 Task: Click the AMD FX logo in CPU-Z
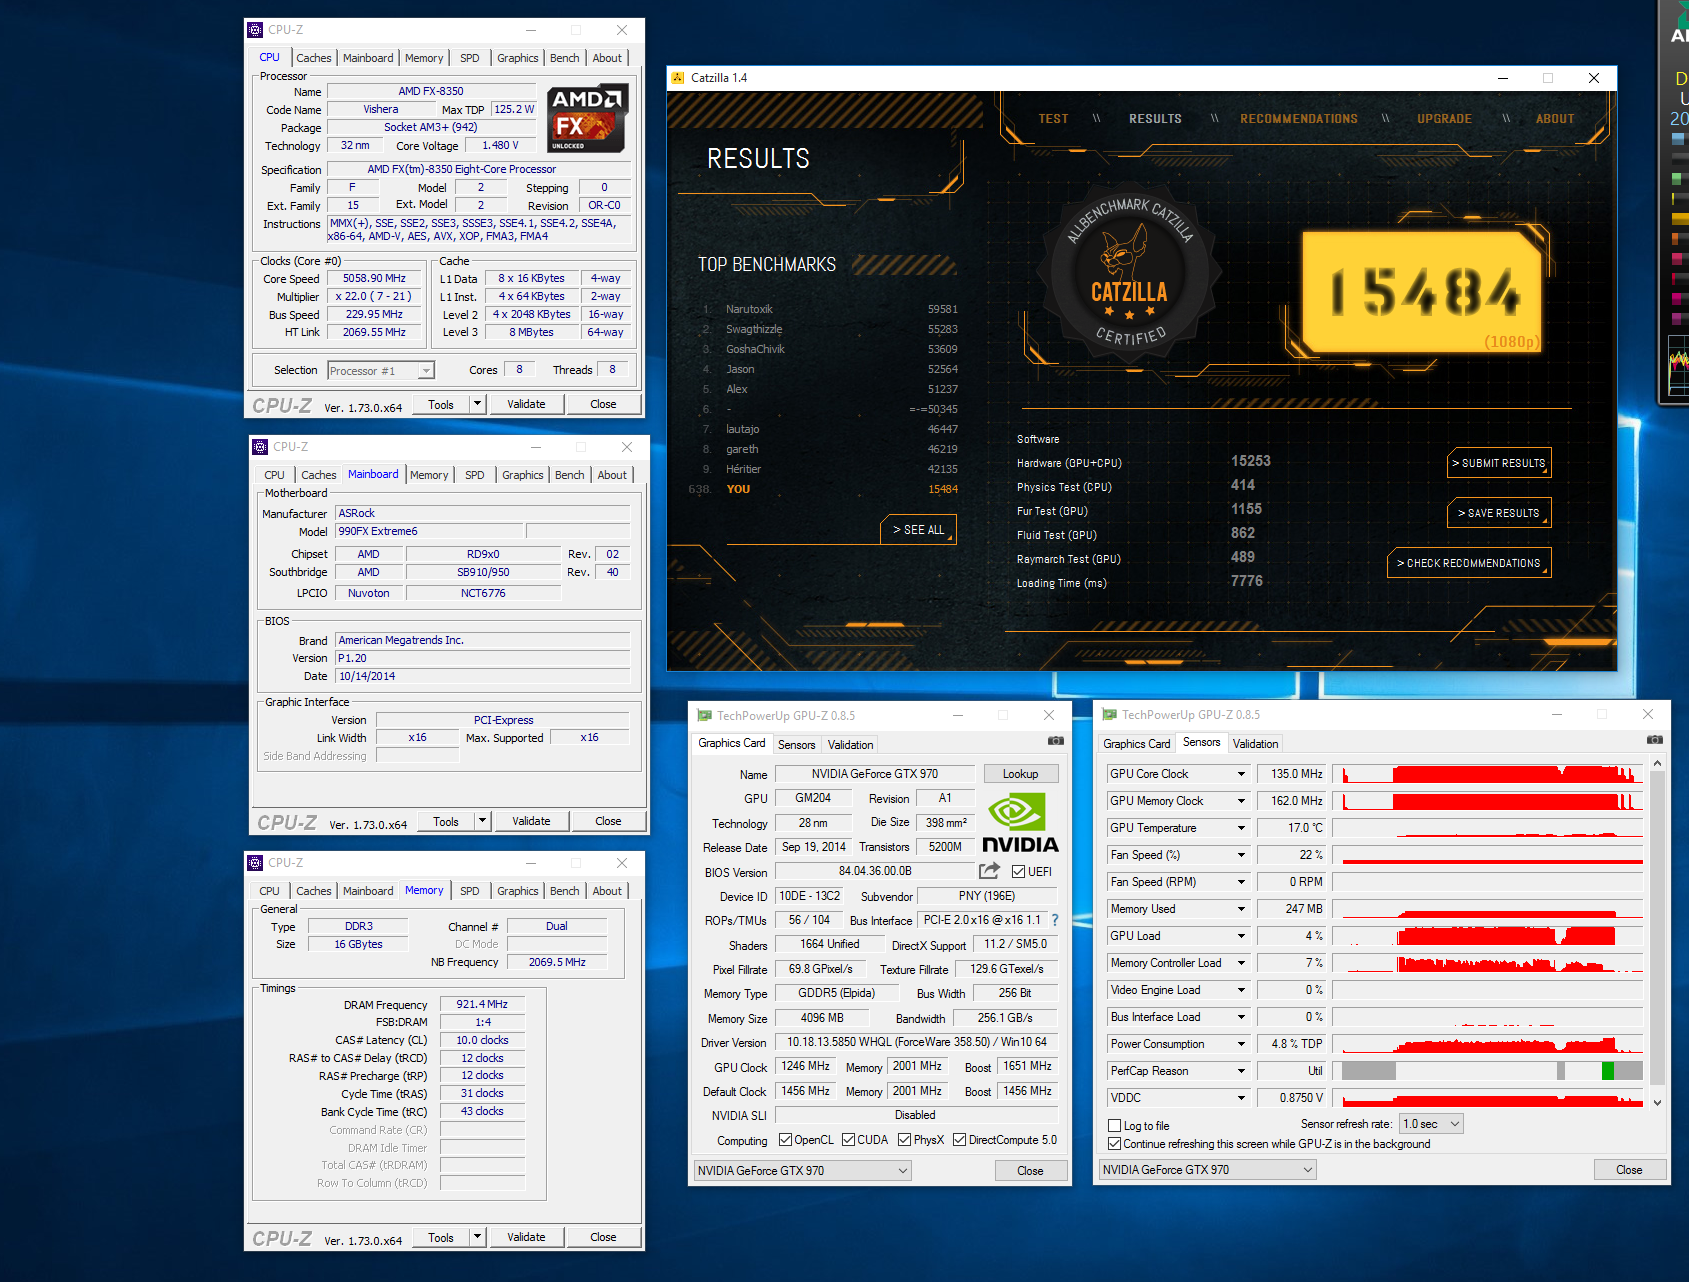(x=588, y=118)
